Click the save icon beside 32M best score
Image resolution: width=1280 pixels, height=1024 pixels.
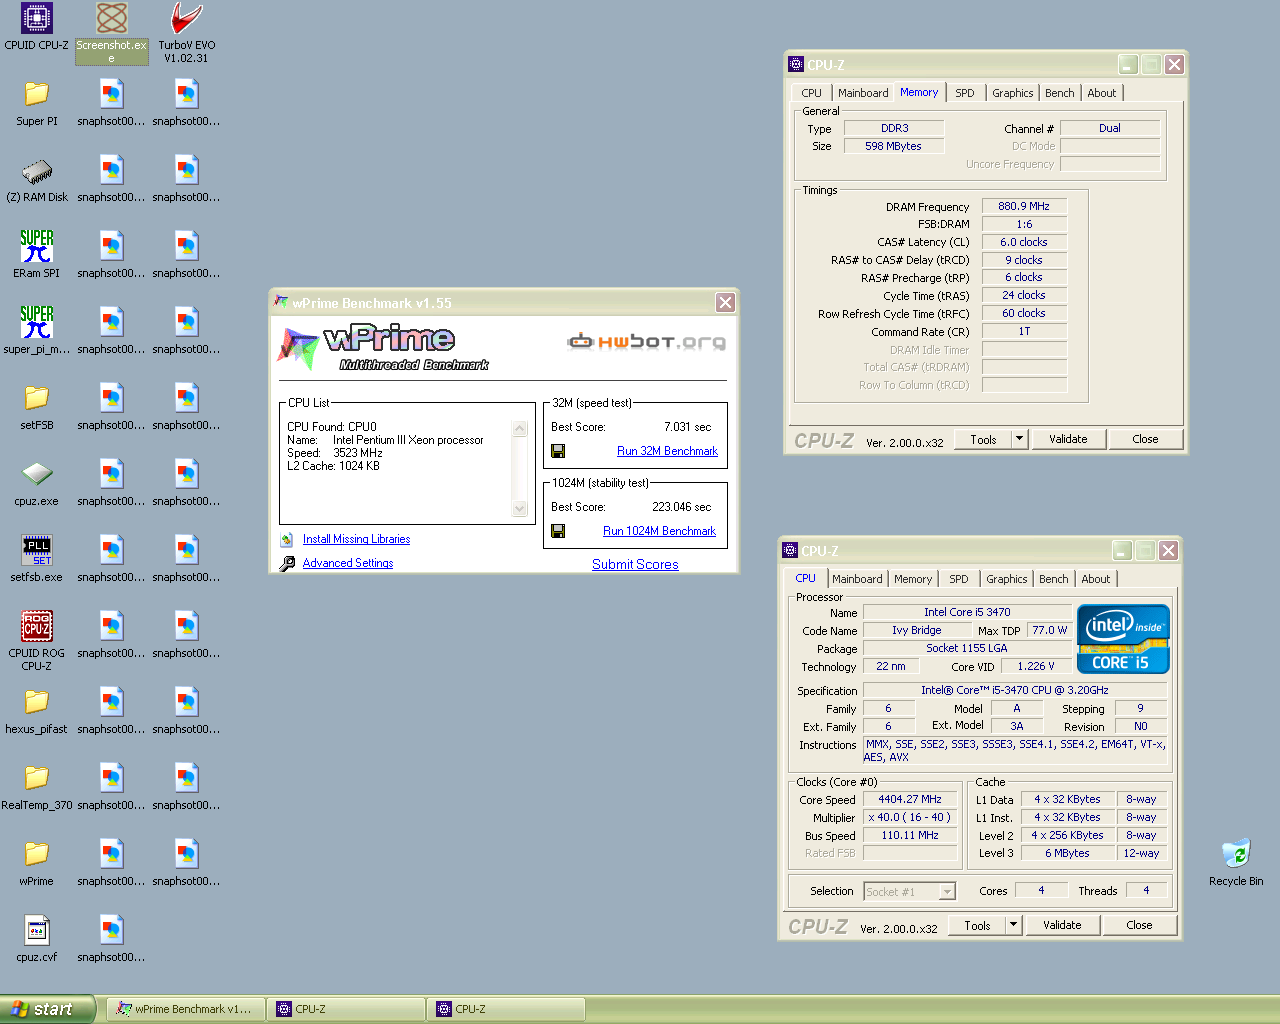pos(558,451)
